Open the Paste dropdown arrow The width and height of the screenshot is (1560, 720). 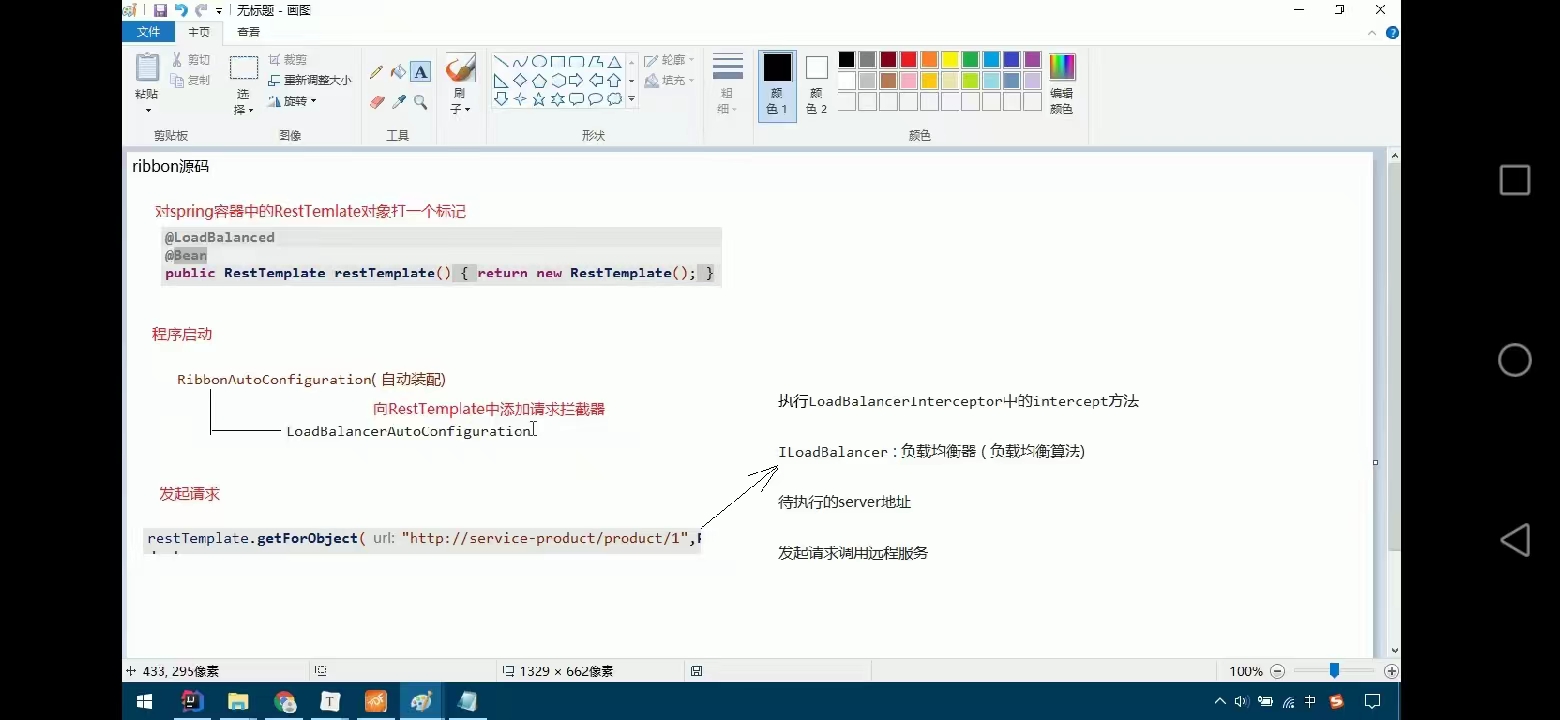click(x=147, y=110)
